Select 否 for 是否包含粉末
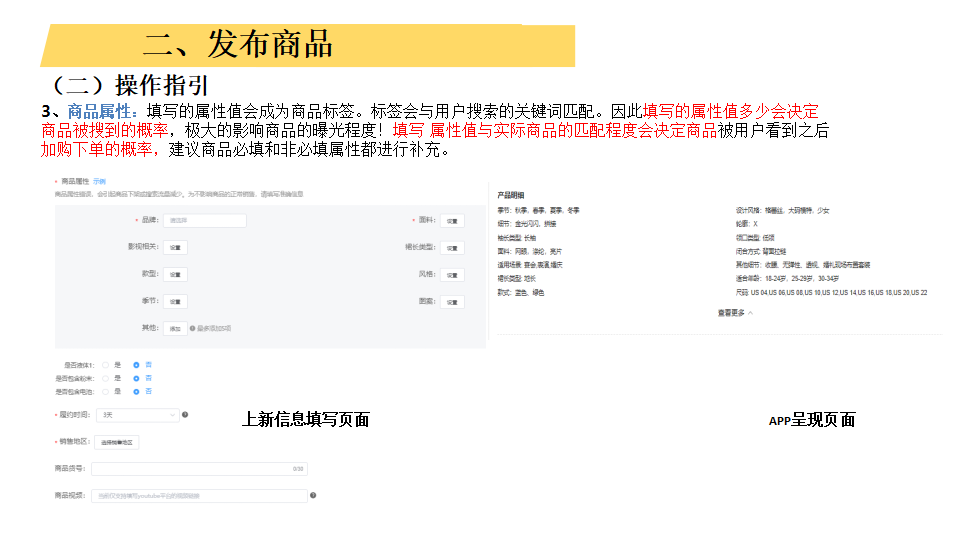 136,378
